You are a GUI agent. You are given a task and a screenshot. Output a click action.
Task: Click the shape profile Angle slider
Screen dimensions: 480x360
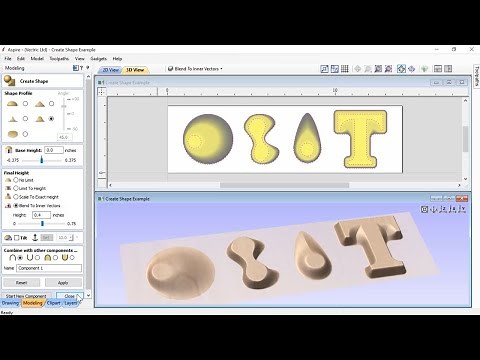(x=64, y=106)
